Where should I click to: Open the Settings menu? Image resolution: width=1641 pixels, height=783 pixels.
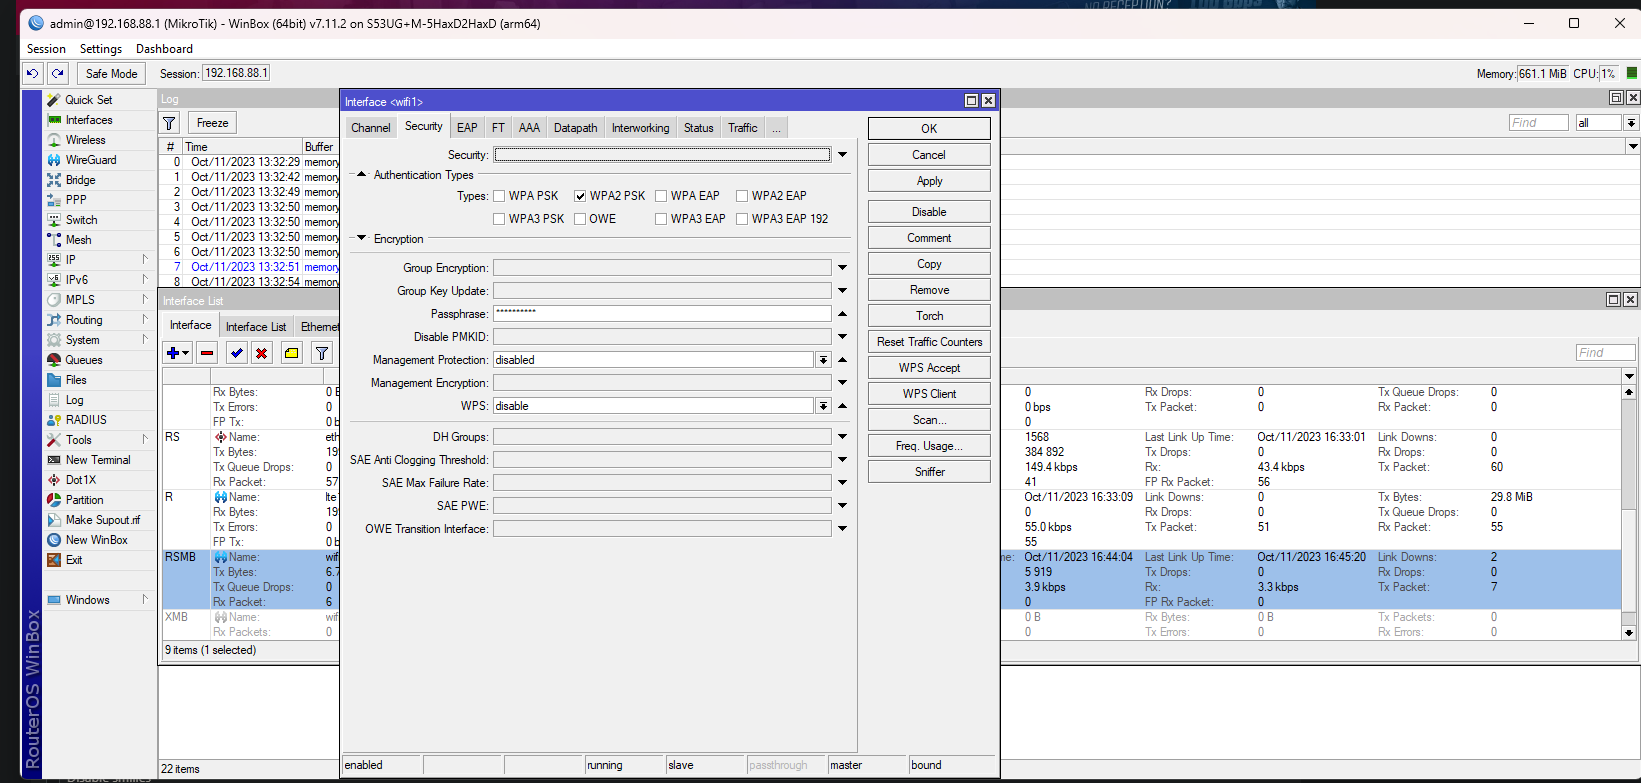101,49
